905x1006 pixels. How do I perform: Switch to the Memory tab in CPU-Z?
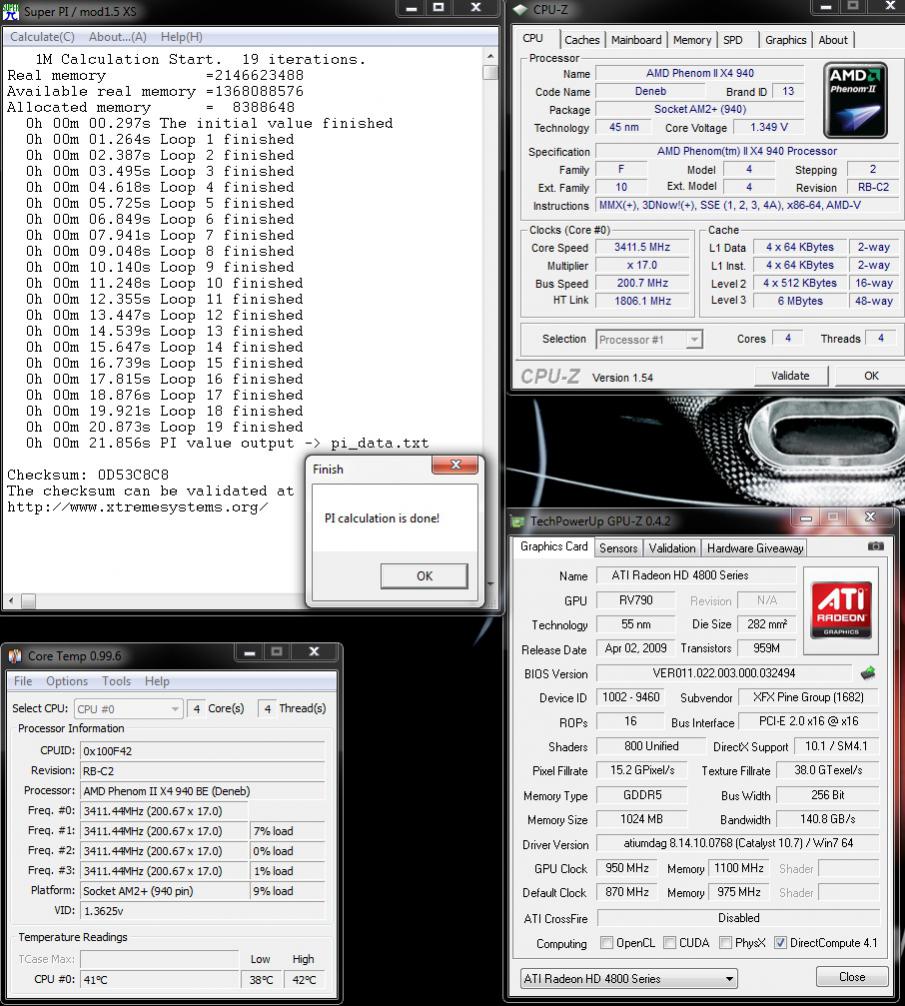coord(692,40)
